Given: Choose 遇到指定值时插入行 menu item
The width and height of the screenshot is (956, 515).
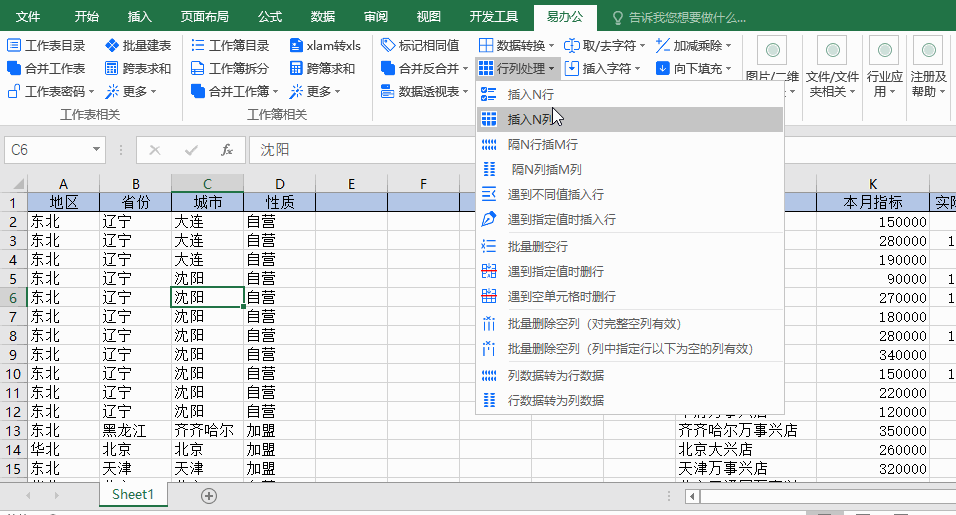Looking at the screenshot, I should (x=630, y=219).
